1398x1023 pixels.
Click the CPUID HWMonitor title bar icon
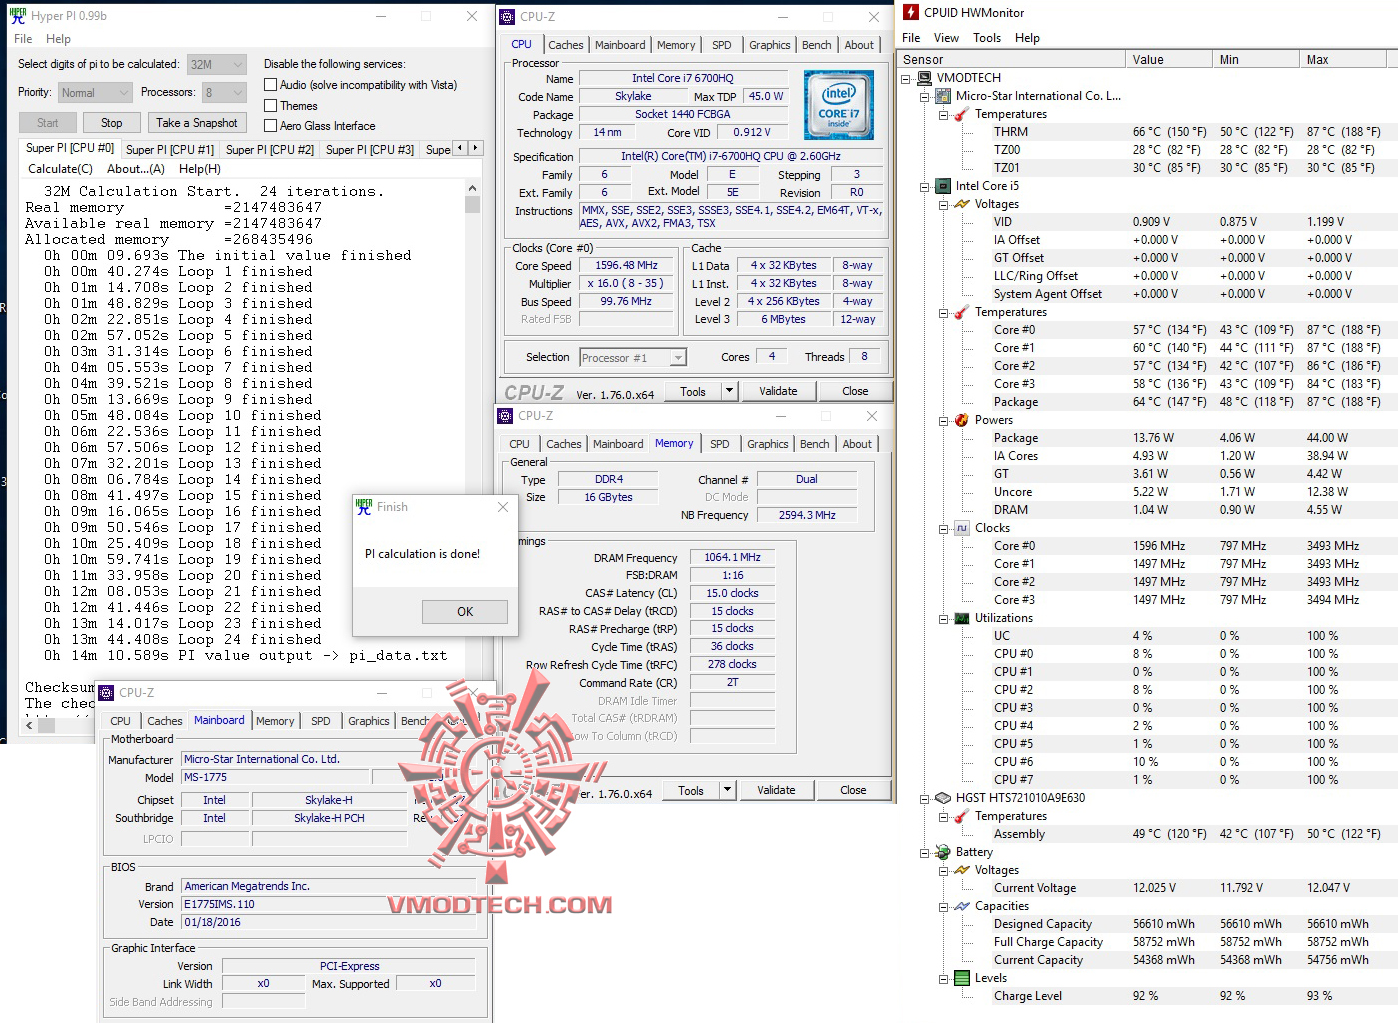[910, 12]
